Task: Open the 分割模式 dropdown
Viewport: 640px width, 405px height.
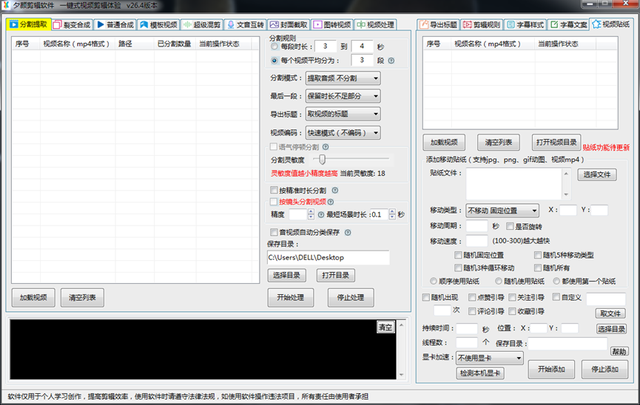Action: click(x=343, y=78)
